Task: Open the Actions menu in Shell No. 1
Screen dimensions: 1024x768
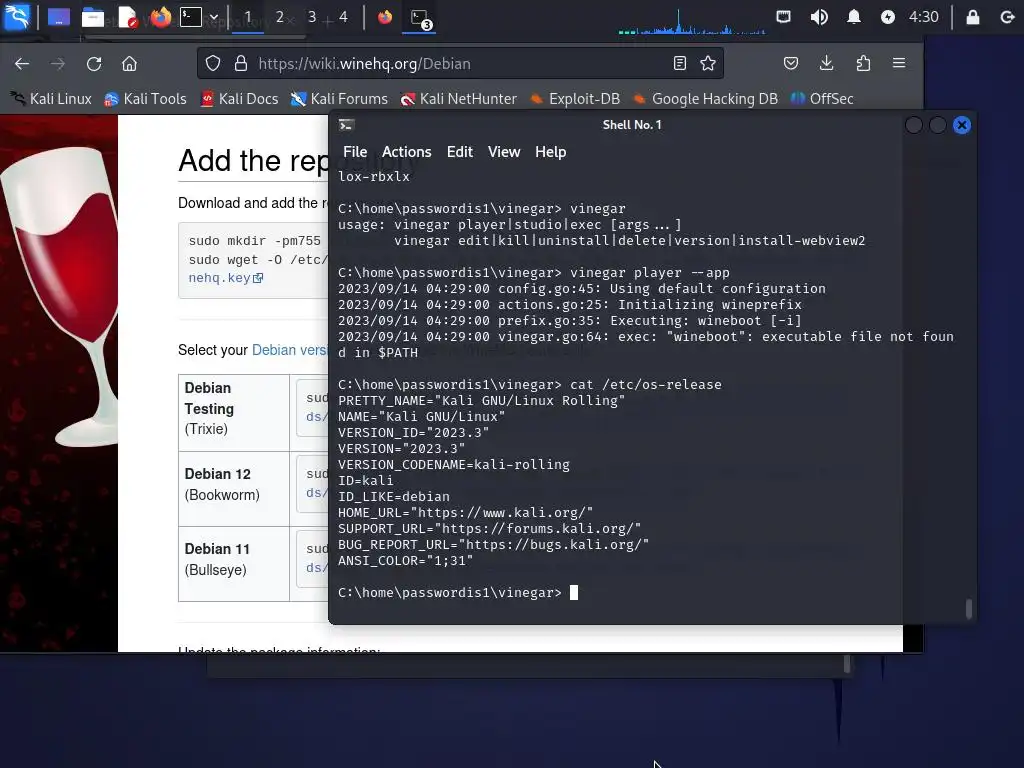Action: 406,152
